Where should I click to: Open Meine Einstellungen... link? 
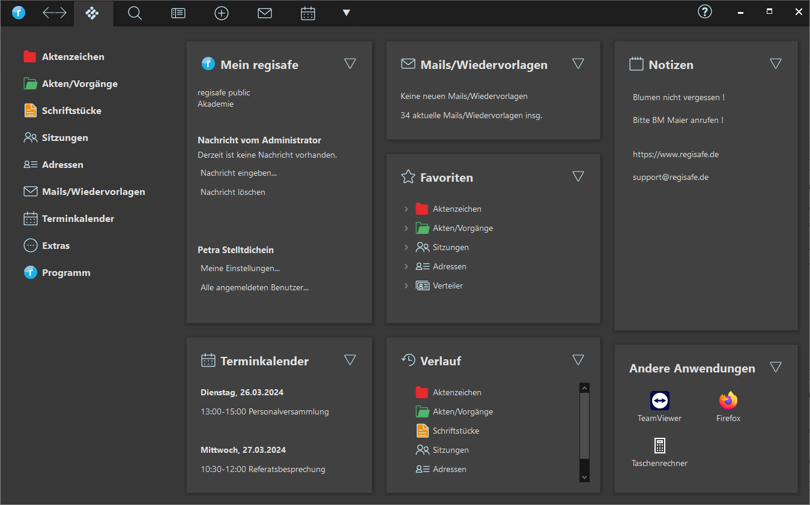tap(240, 268)
